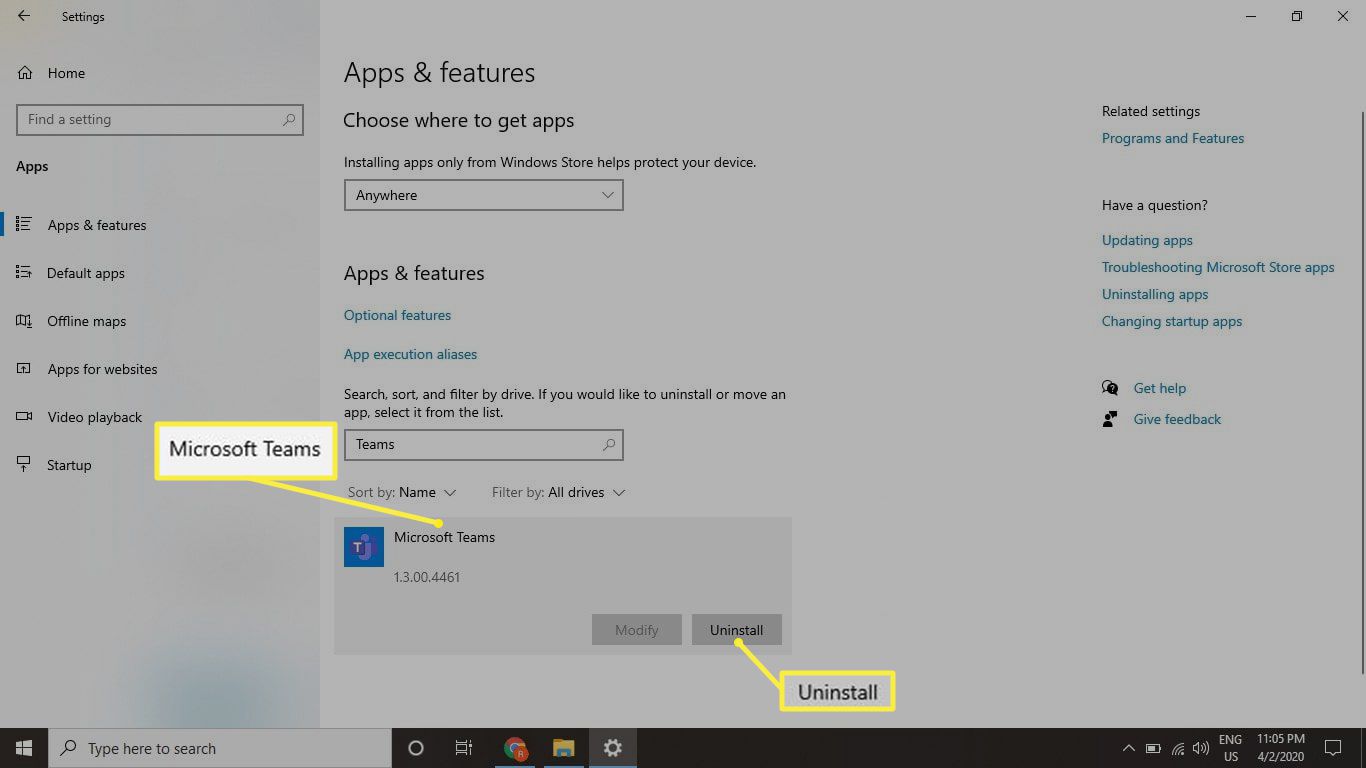This screenshot has width=1366, height=768.
Task: Open Troubleshooting Microsoft Store apps link
Action: [x=1218, y=267]
